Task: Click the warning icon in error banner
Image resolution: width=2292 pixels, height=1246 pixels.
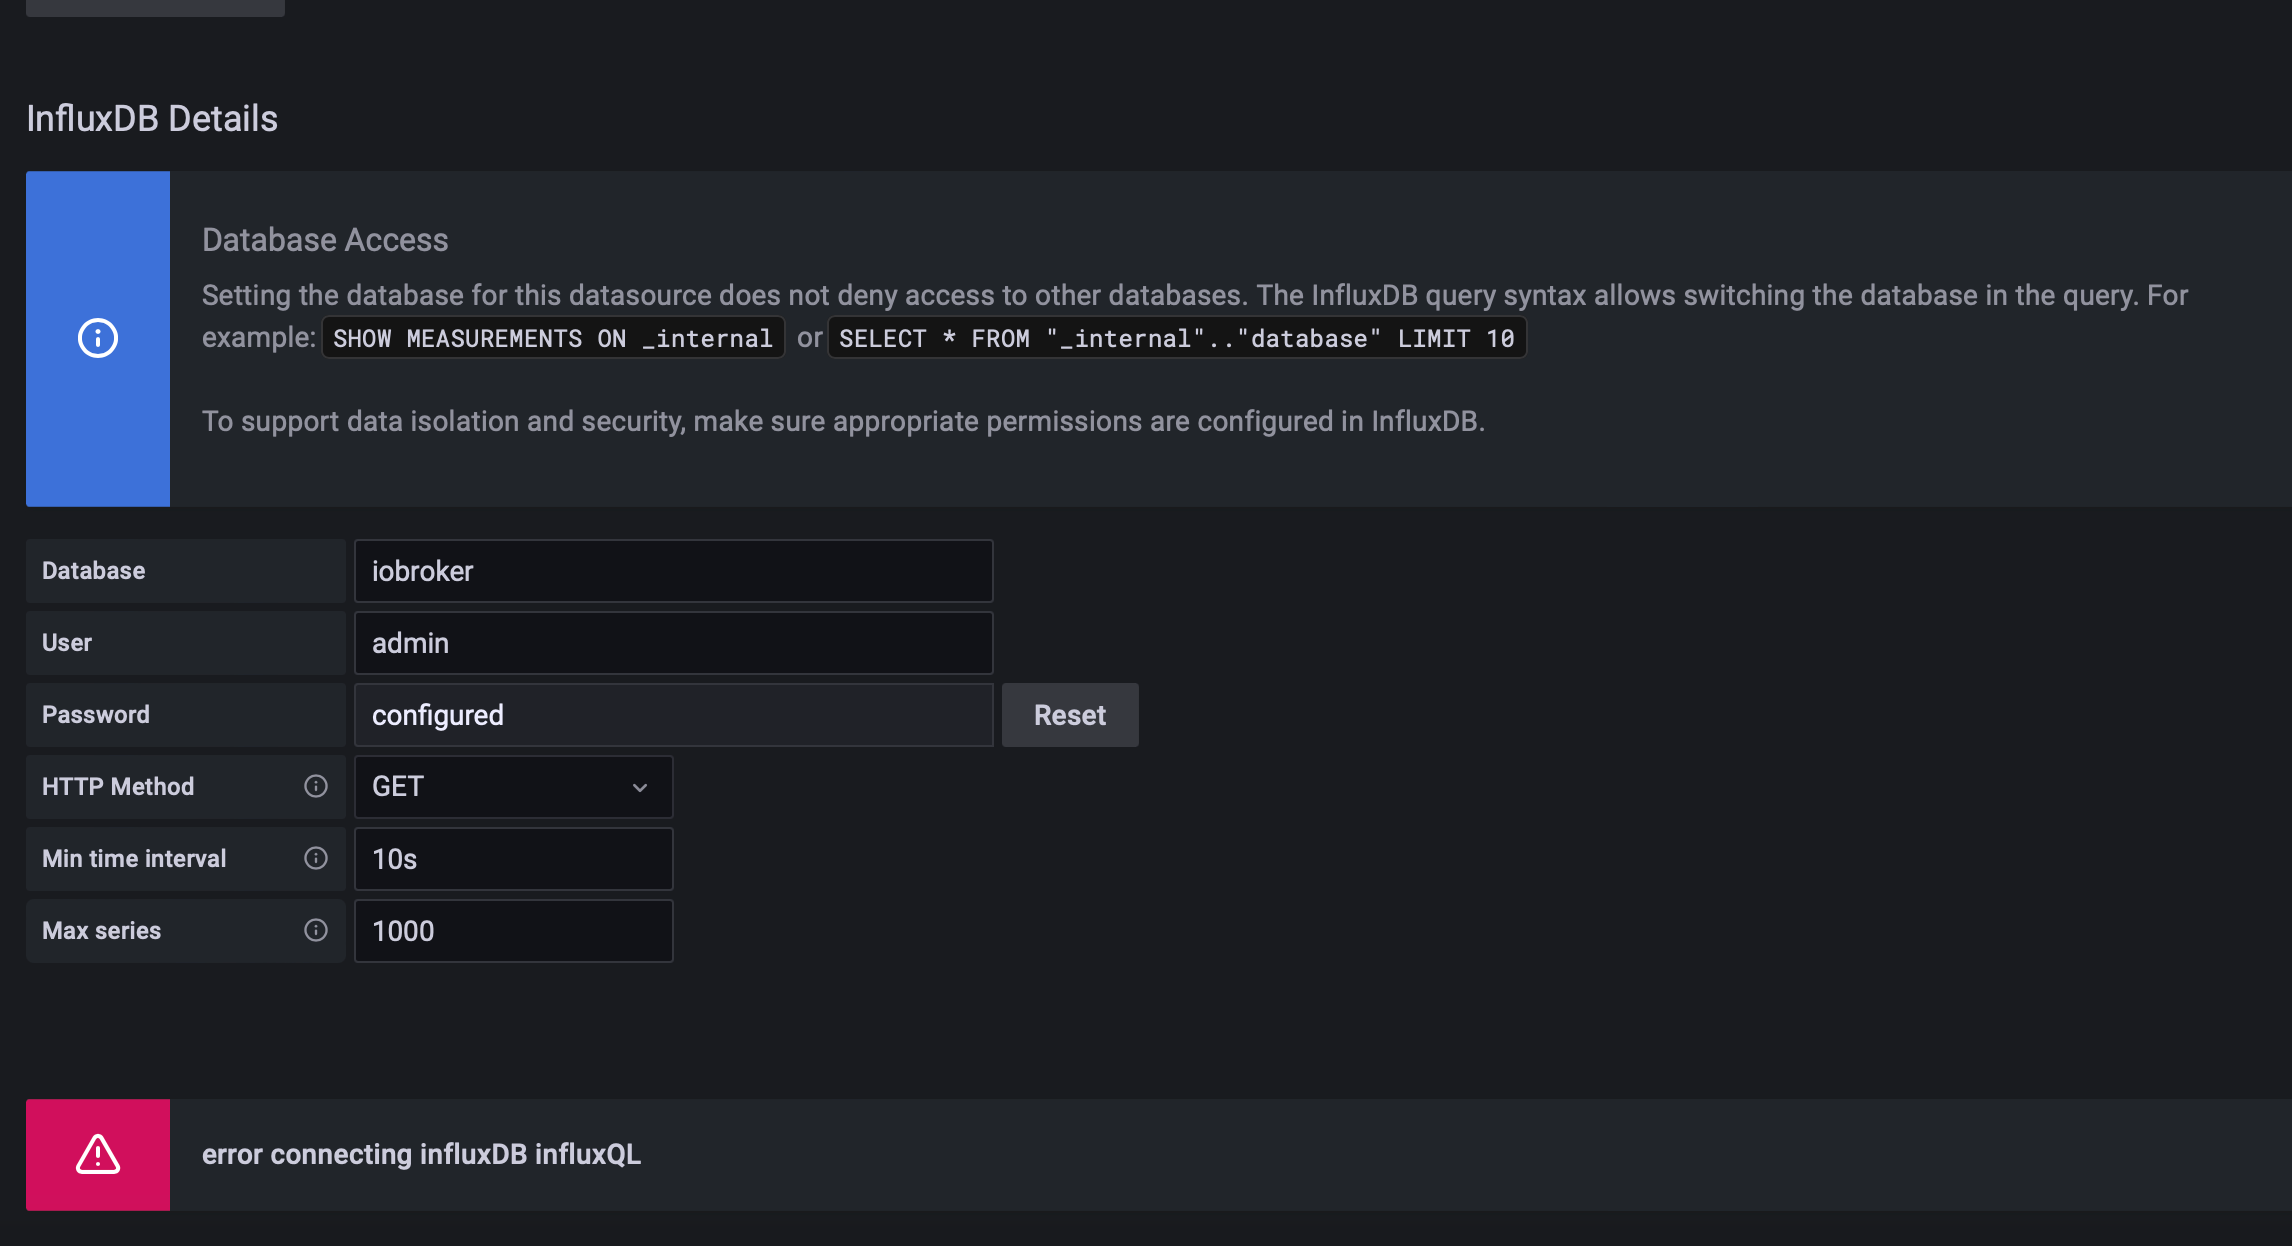Action: coord(97,1154)
